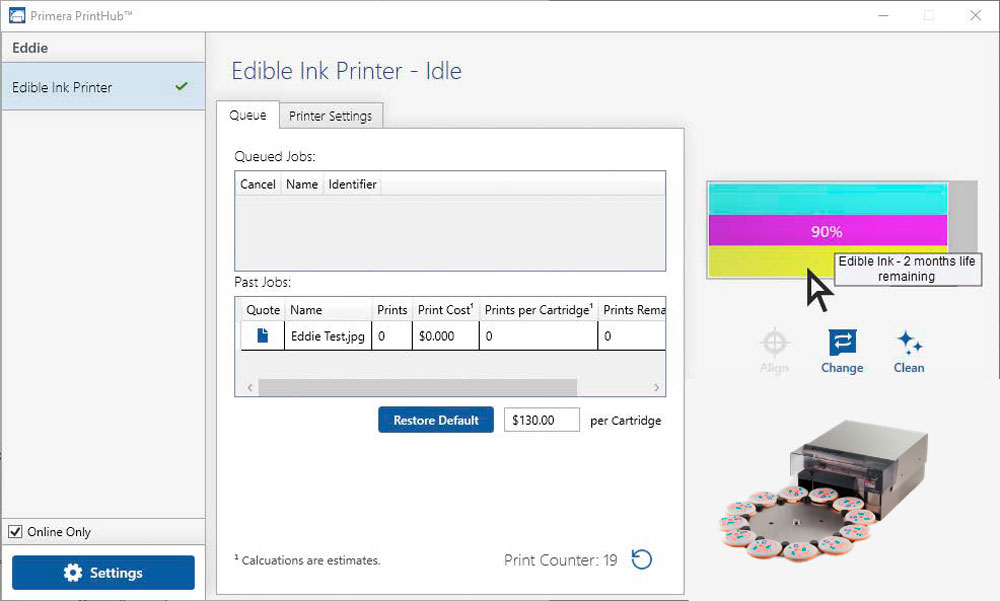Close the Primera PrintHub window
The height and width of the screenshot is (601, 1000).
point(975,15)
